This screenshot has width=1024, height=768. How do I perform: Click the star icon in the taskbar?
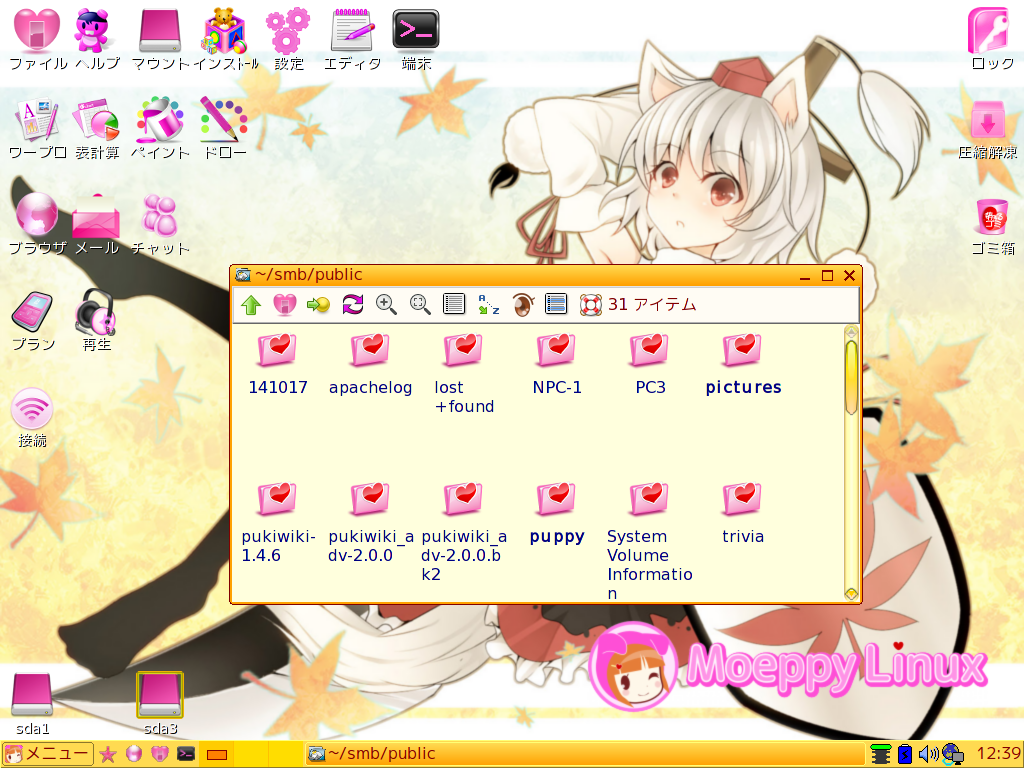[108, 754]
